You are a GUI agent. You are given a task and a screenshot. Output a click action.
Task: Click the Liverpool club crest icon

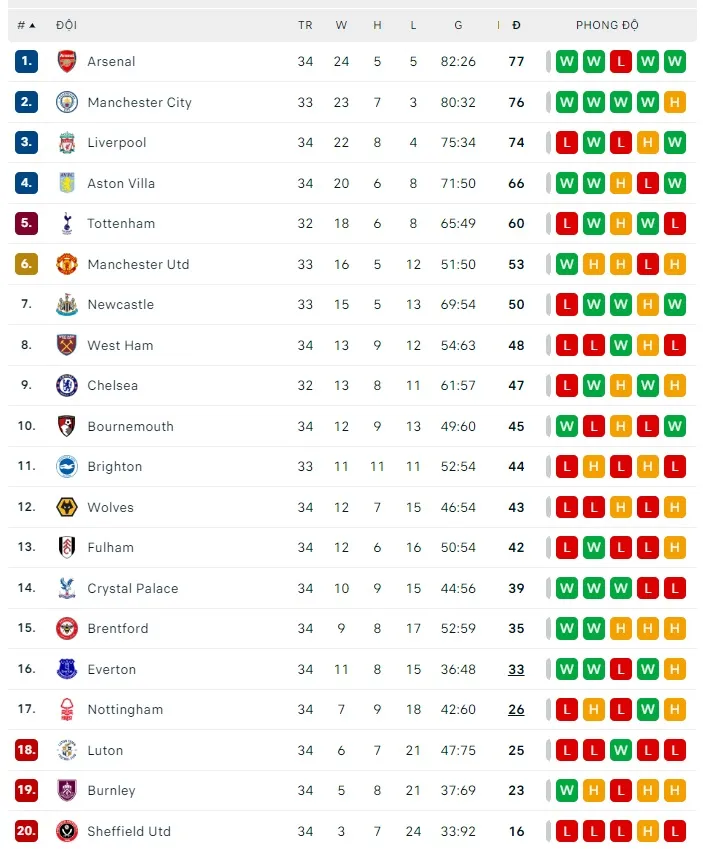point(67,142)
